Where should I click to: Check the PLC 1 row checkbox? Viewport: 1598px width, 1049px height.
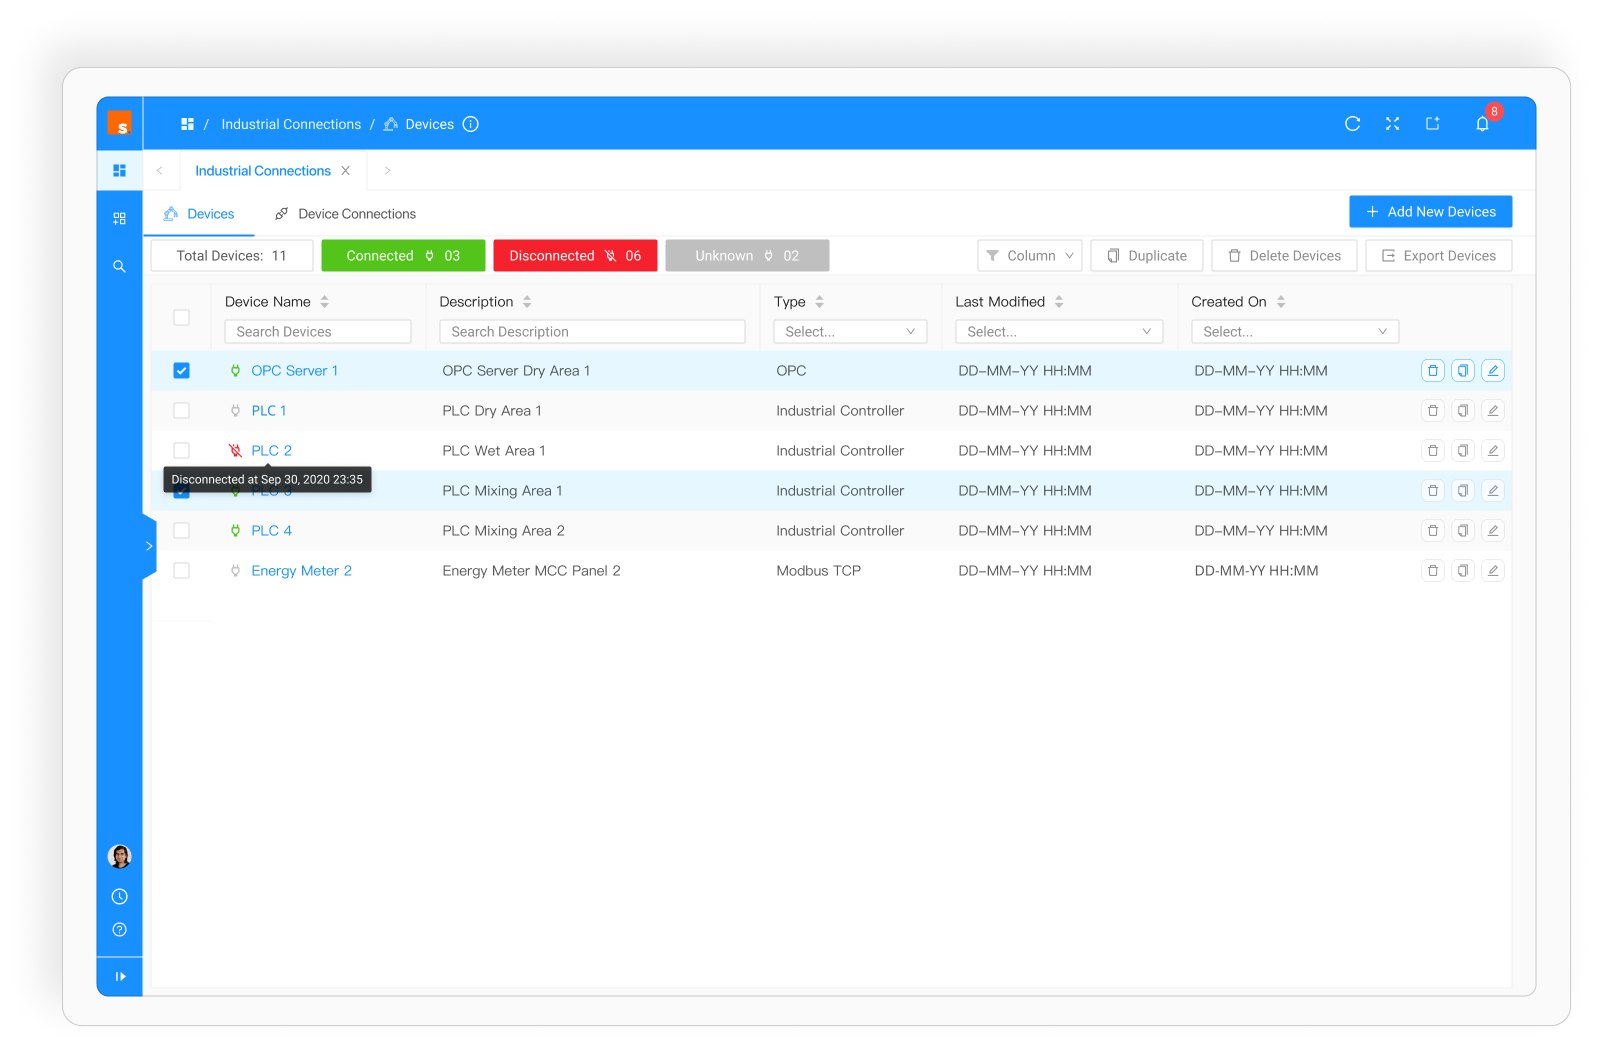point(181,411)
